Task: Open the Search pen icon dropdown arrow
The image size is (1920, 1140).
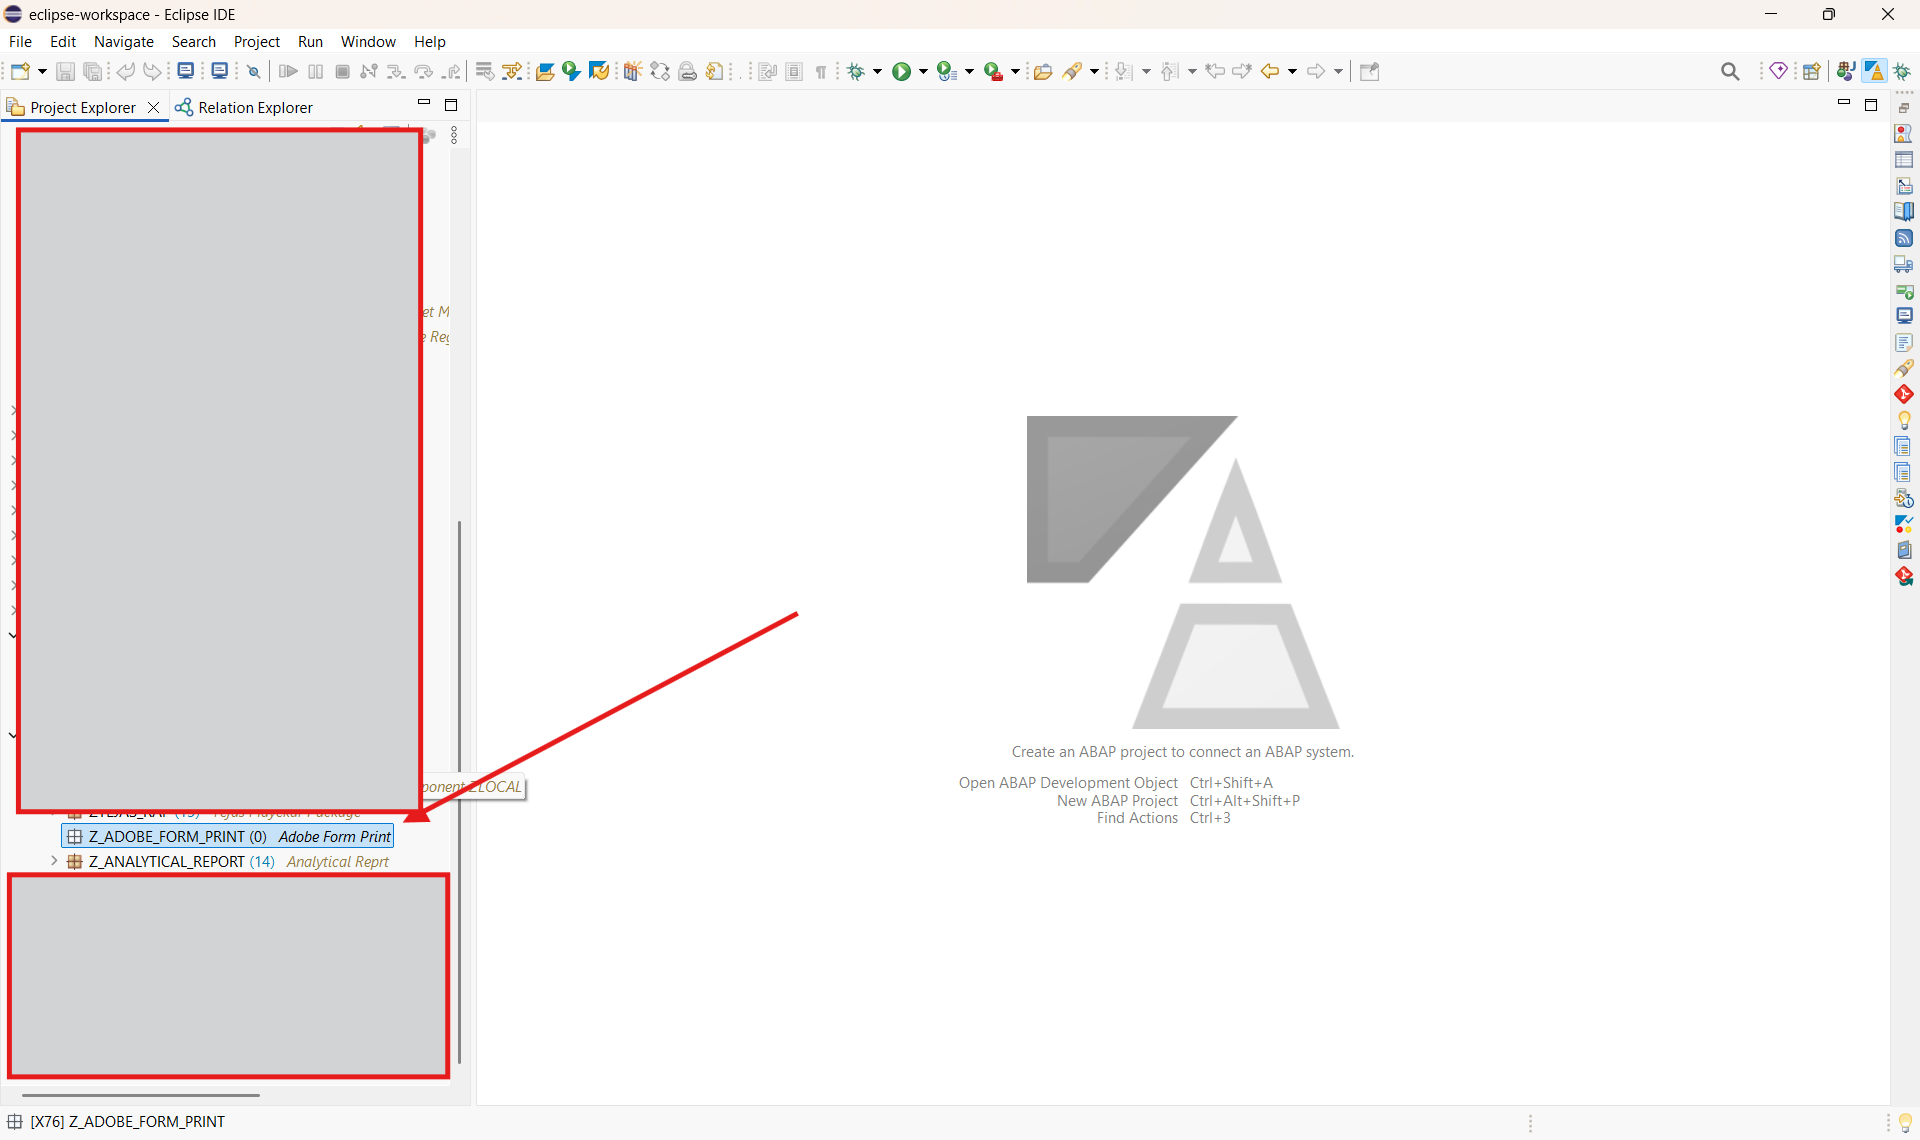Action: tap(1094, 71)
